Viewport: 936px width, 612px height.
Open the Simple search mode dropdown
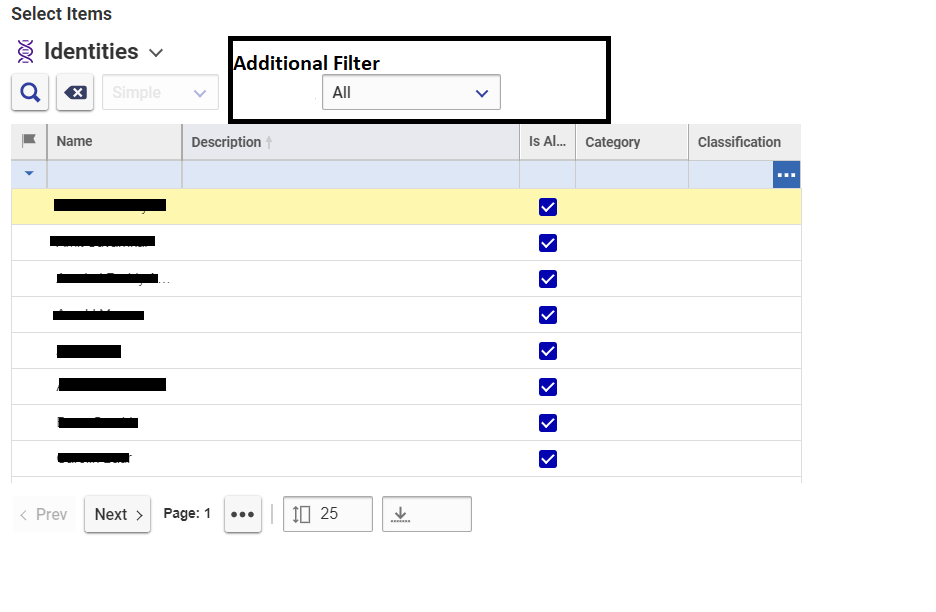160,93
